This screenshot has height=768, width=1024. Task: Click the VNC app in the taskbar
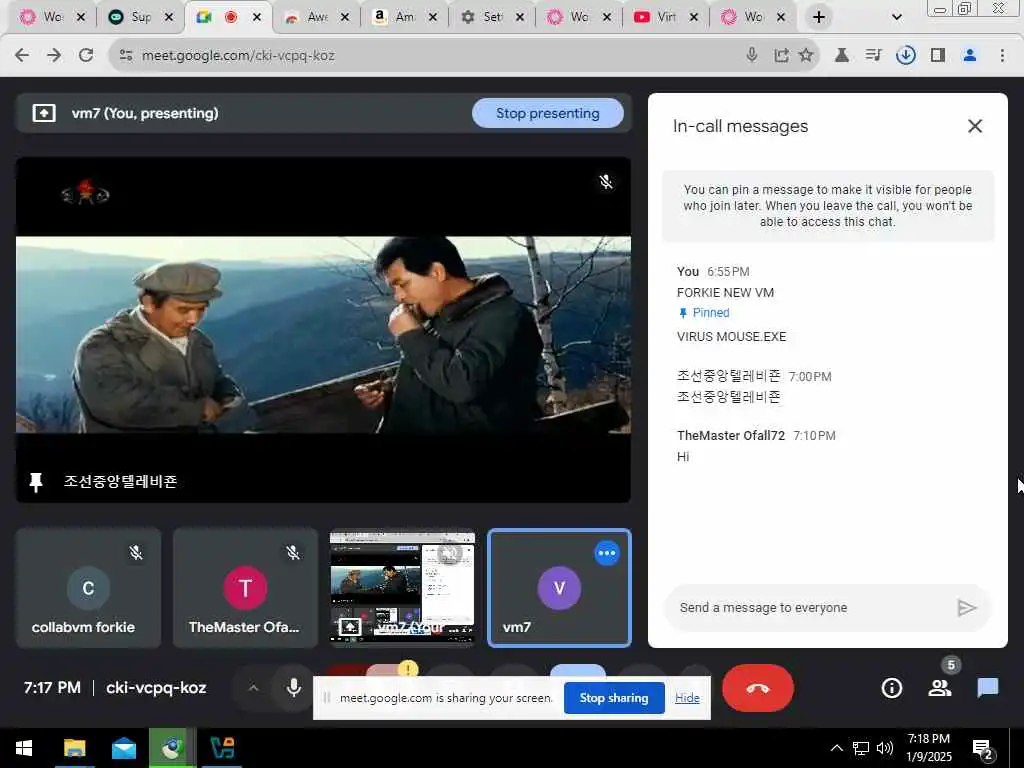(222, 748)
